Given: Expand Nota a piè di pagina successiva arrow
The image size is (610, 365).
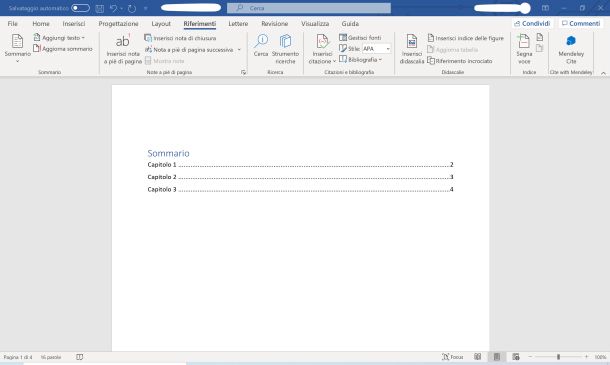Looking at the screenshot, I should click(x=239, y=49).
